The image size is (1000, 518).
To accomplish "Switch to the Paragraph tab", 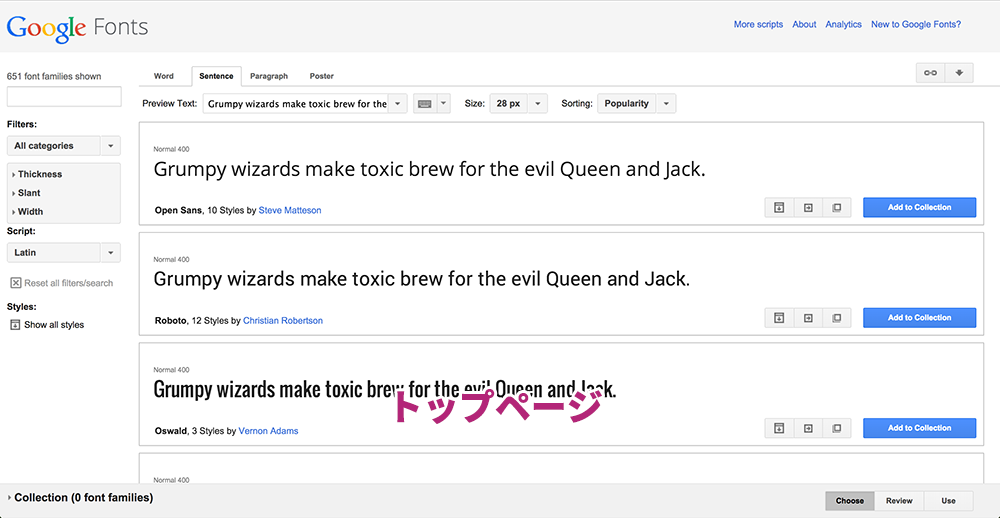I will click(268, 76).
